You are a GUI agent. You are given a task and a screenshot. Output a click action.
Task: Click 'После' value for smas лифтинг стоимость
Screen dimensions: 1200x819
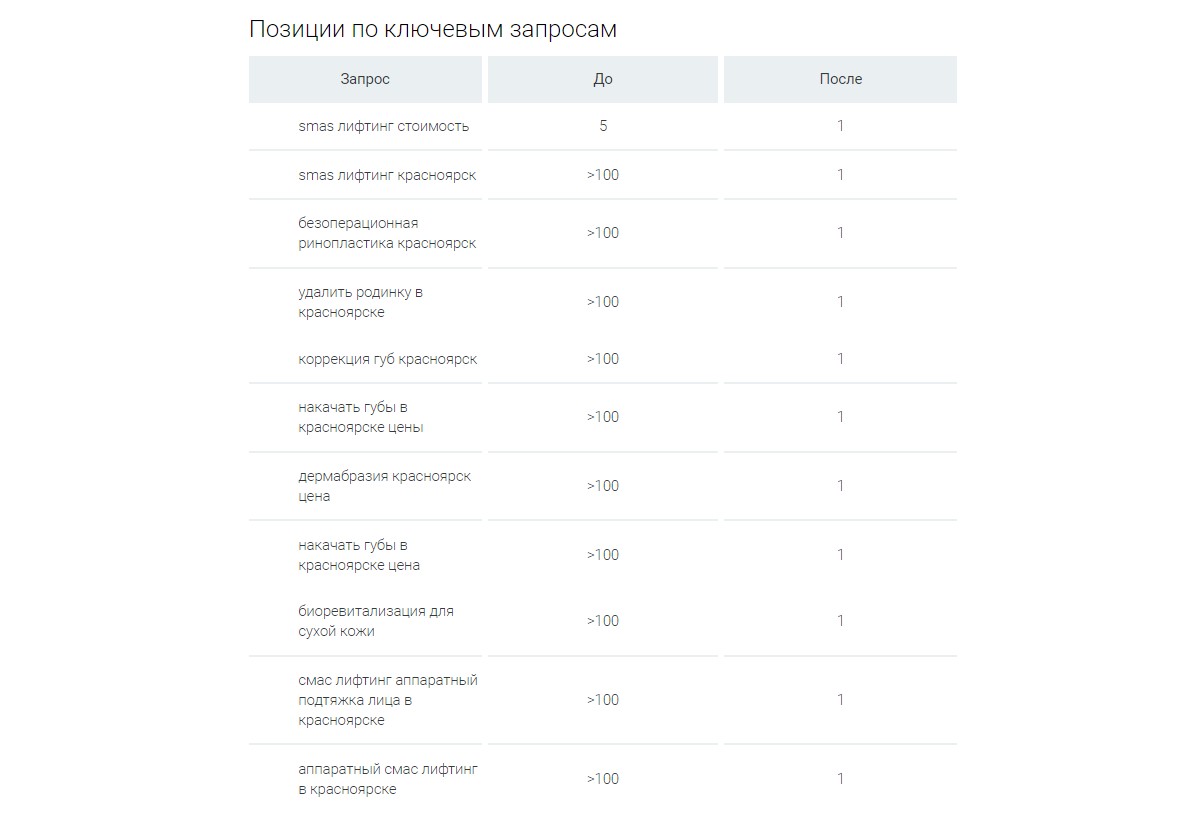840,126
